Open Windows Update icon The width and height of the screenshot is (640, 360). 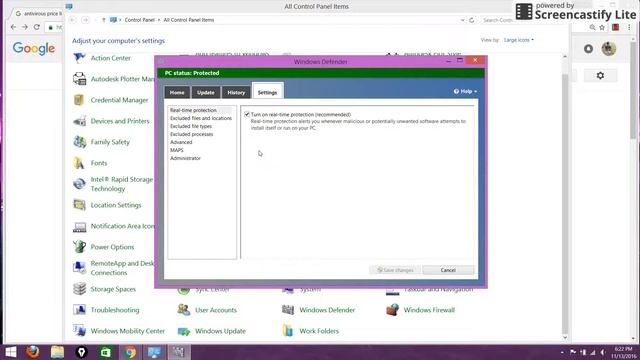[x=184, y=331]
